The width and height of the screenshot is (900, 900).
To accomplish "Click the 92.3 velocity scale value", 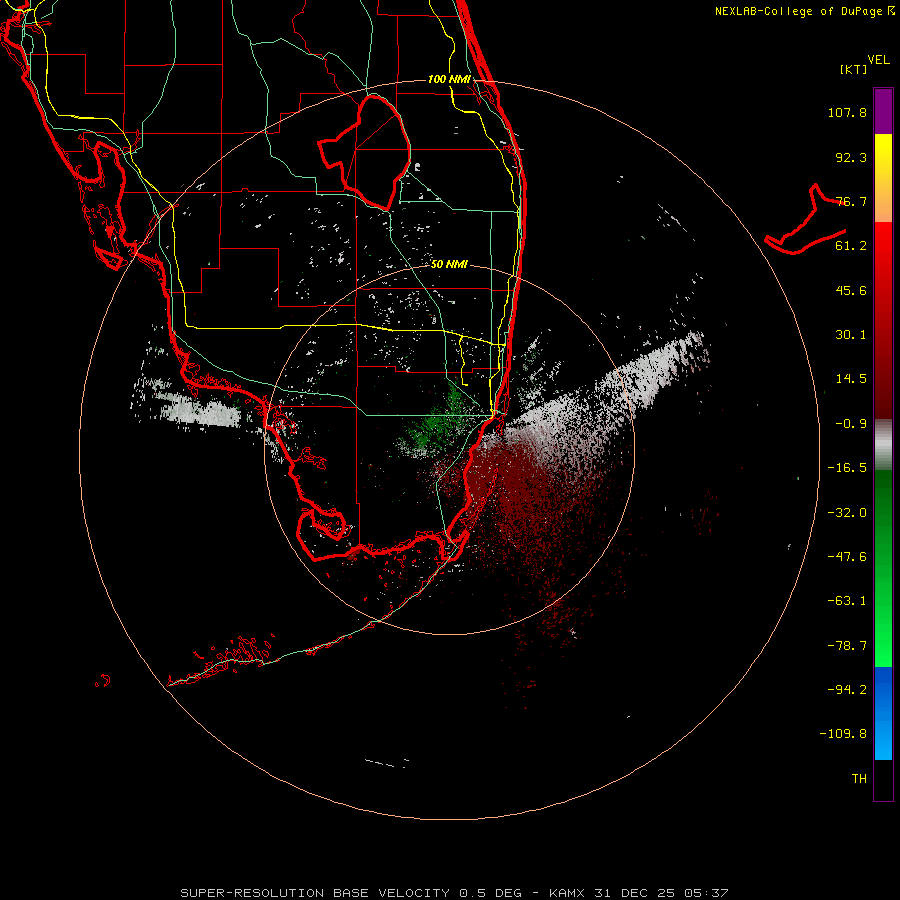I will click(851, 157).
